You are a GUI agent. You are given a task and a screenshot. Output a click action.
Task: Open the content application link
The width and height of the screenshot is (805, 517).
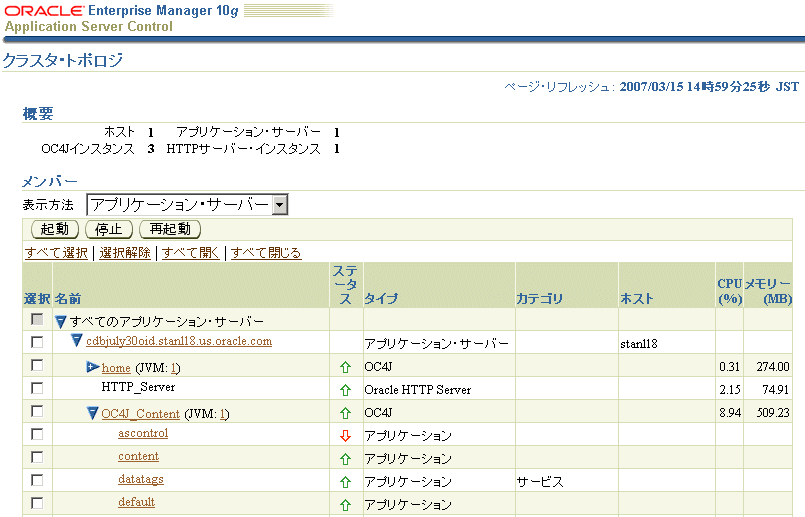point(139,456)
